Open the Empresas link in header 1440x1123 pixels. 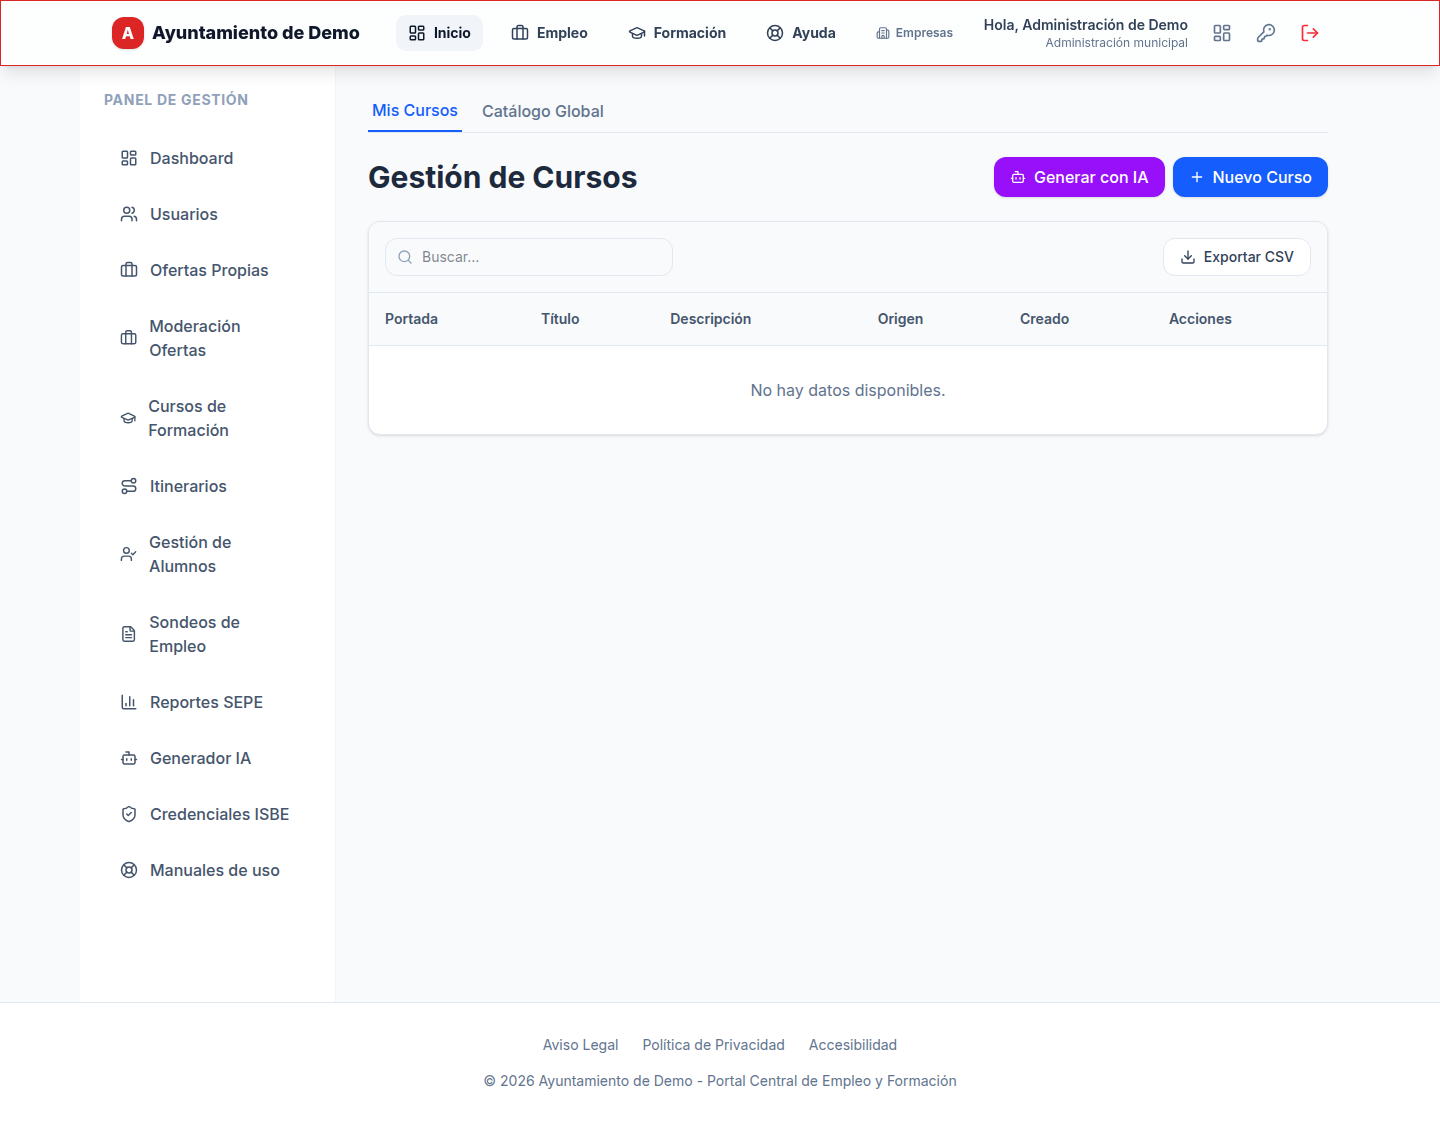[x=914, y=33]
